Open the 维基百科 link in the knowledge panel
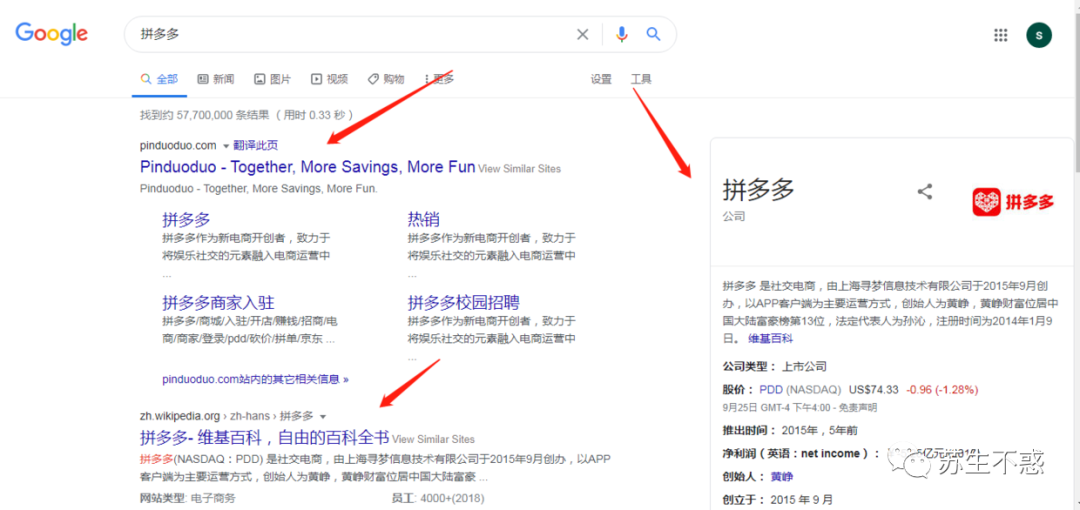1080x510 pixels. point(771,339)
